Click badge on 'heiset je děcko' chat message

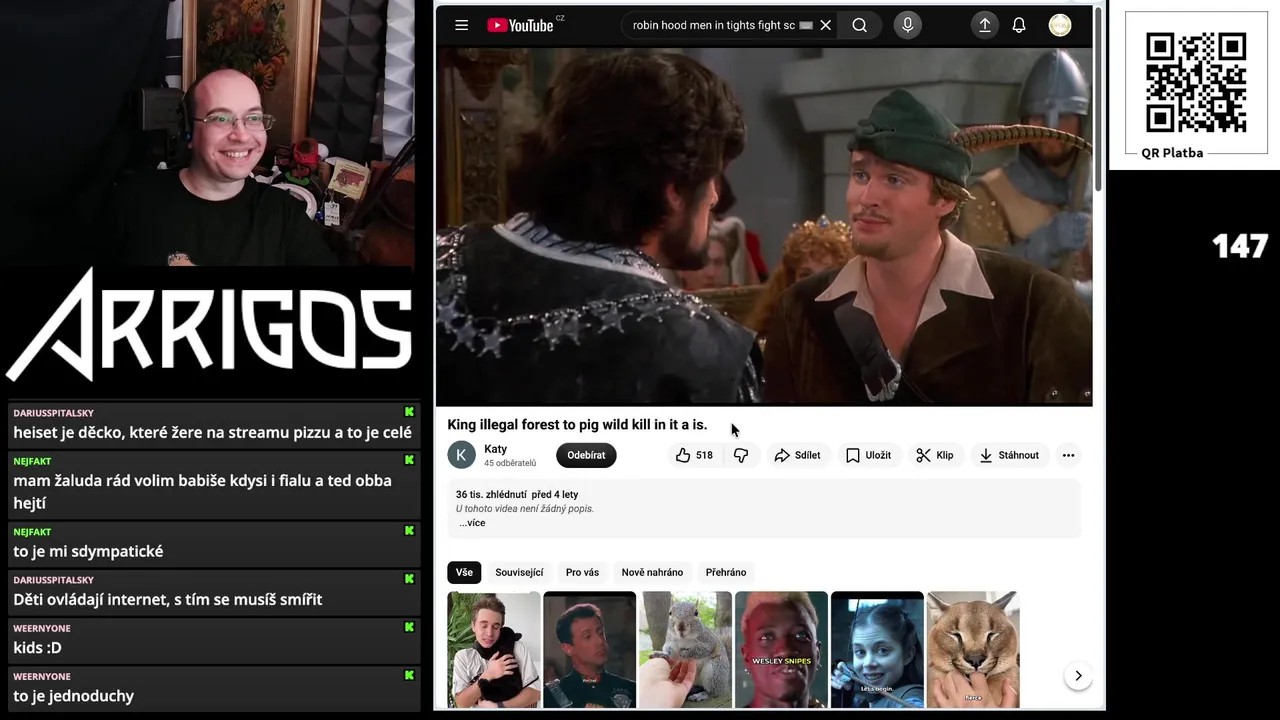click(x=409, y=412)
